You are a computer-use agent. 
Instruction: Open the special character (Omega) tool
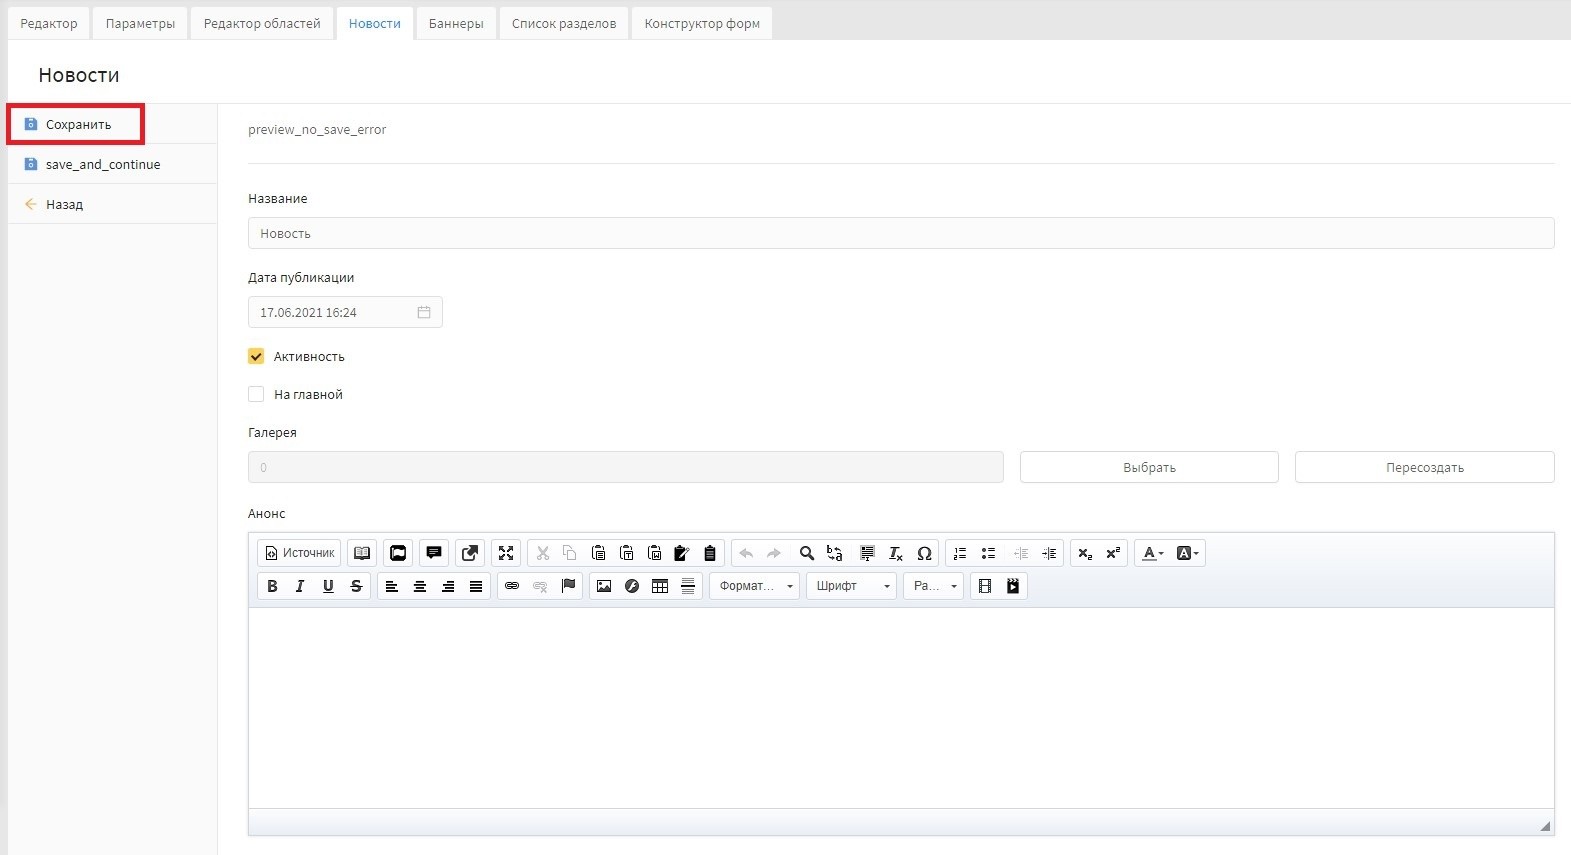pos(924,553)
